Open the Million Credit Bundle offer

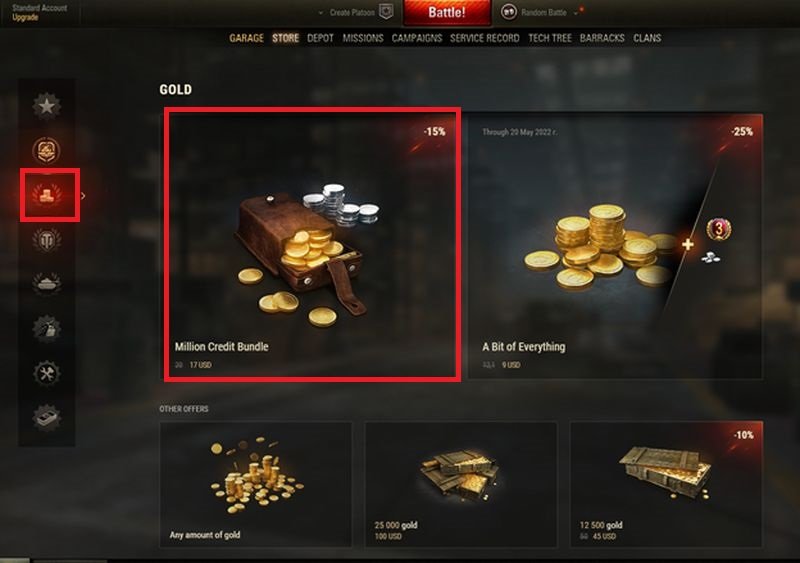point(312,245)
